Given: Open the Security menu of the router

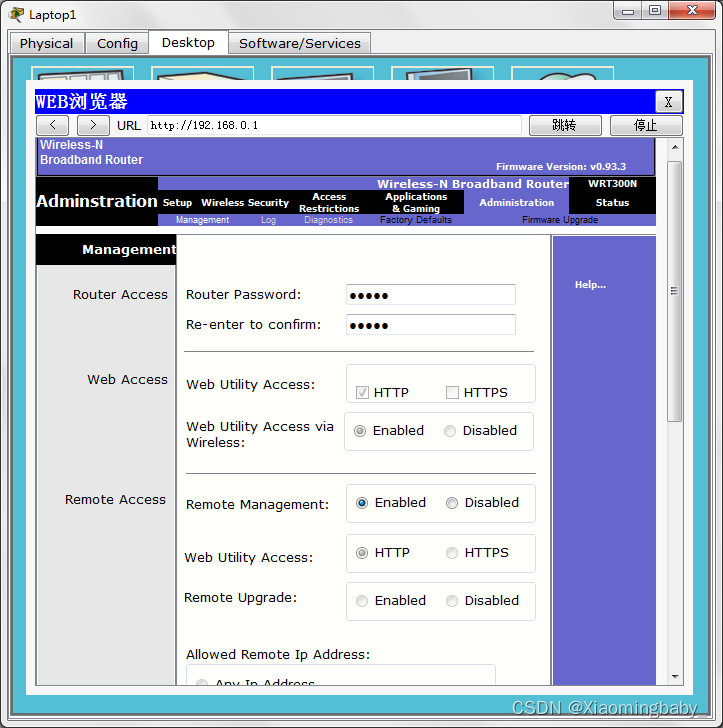Looking at the screenshot, I should coord(268,202).
